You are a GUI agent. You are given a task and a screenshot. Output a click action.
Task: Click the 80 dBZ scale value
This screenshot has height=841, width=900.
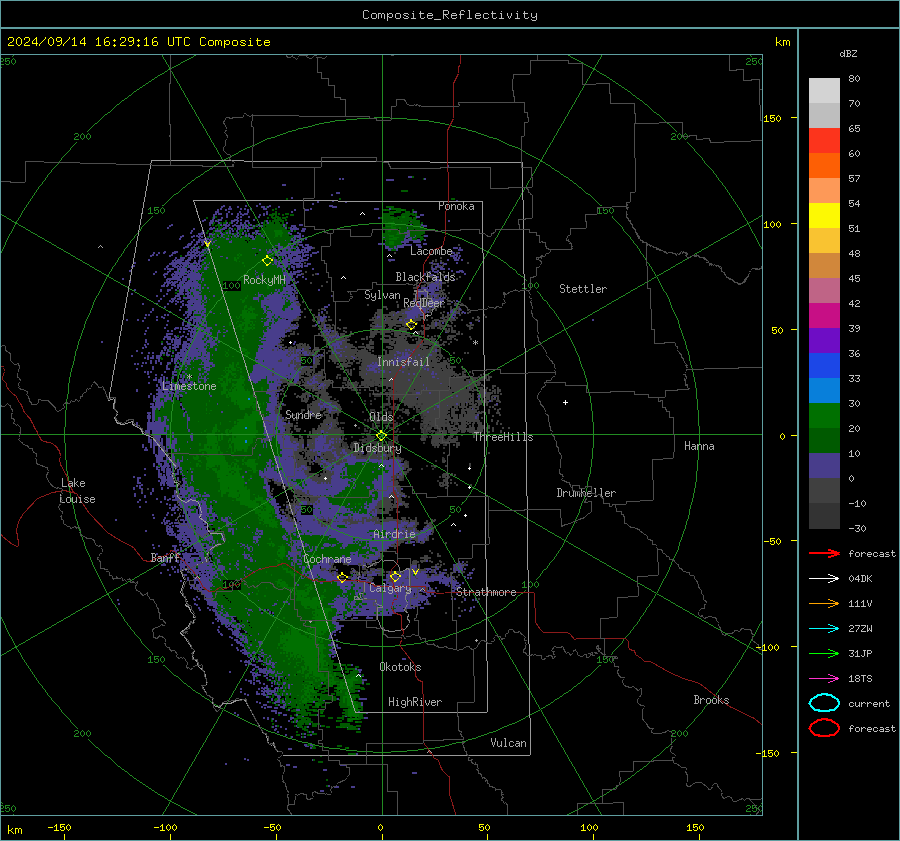point(854,79)
